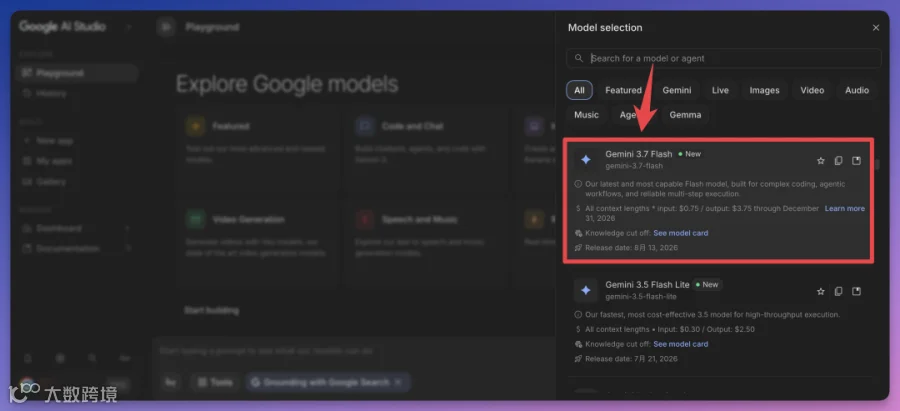Click the magnifier icon in the model search
900x411 pixels.
point(579,58)
